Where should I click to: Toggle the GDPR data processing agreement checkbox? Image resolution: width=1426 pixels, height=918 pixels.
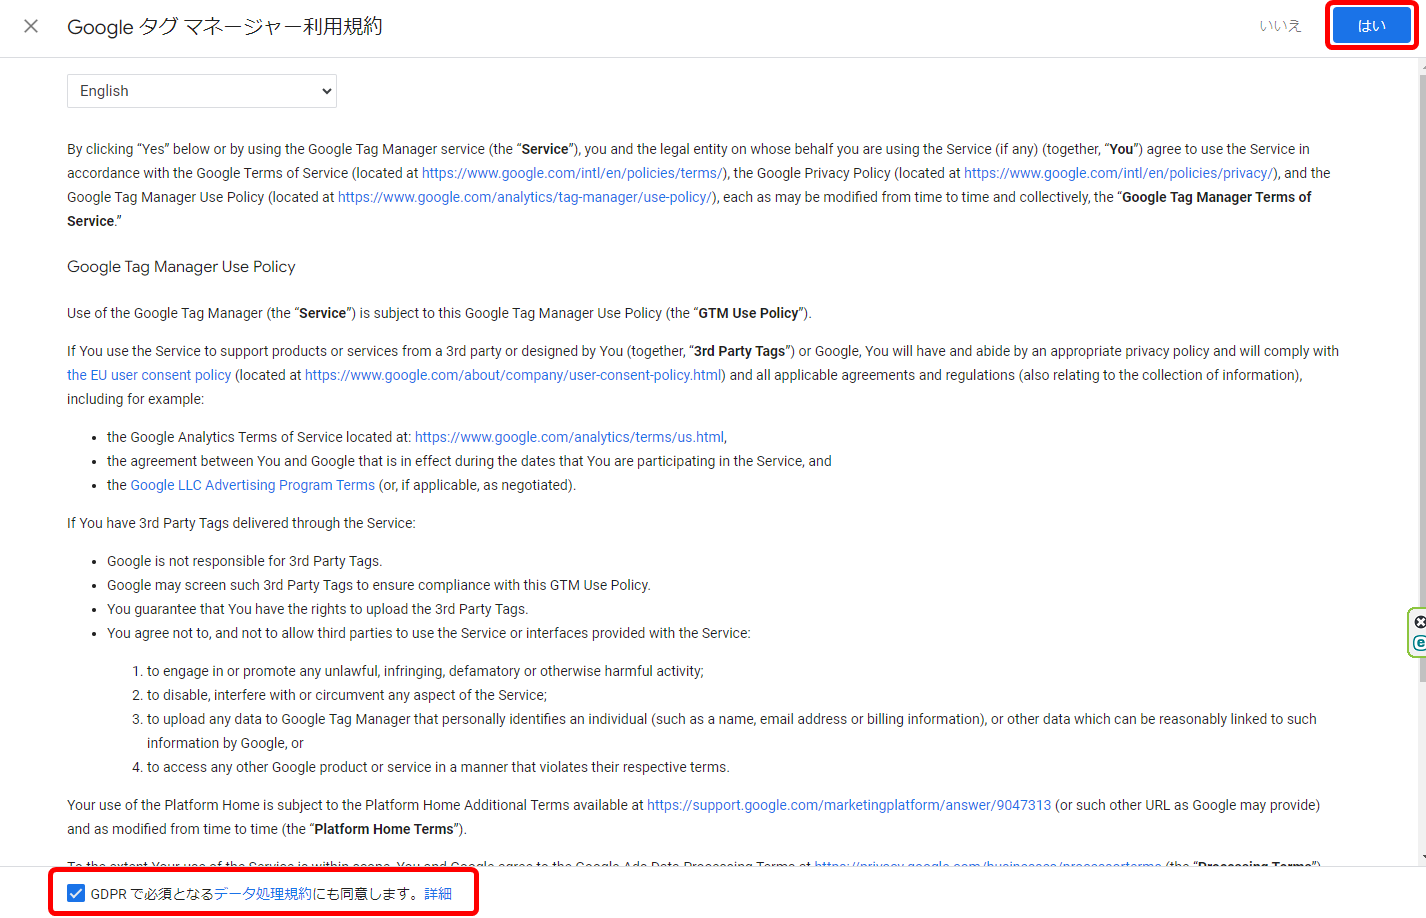tap(76, 893)
